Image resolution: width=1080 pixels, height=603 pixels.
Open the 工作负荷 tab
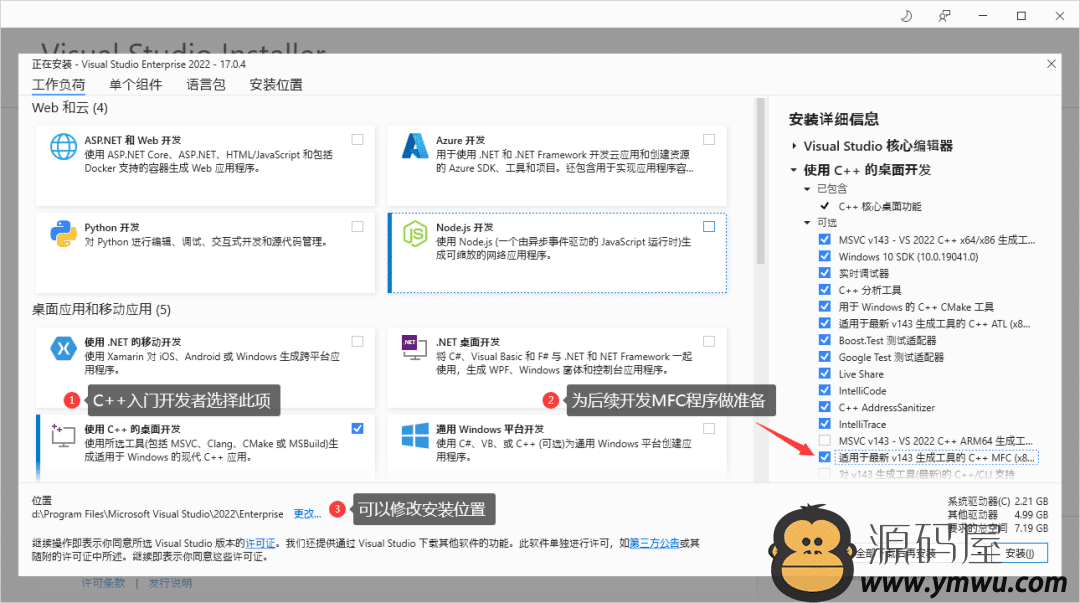(x=59, y=85)
